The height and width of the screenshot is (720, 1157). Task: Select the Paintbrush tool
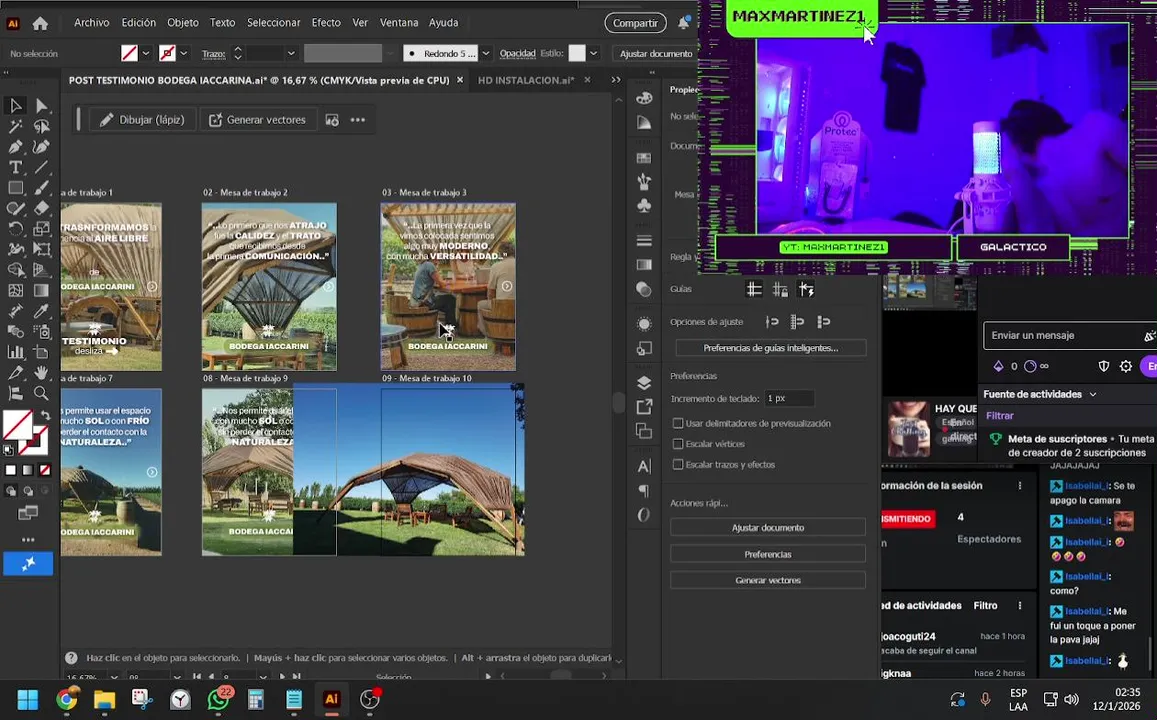pyautogui.click(x=41, y=188)
